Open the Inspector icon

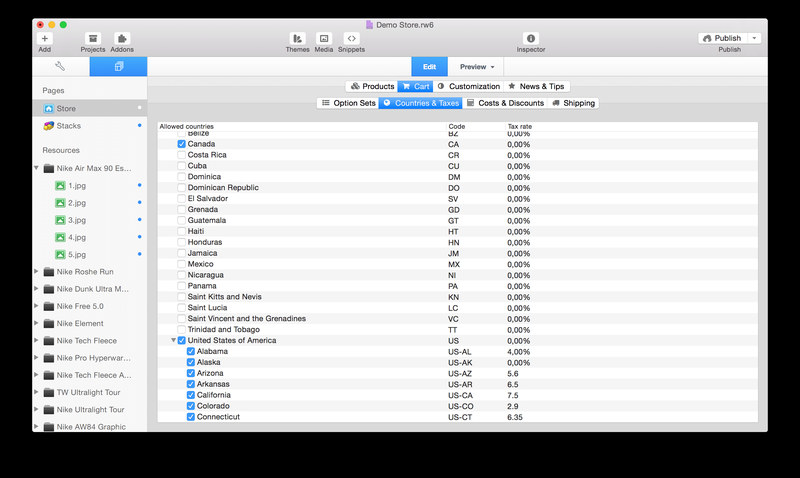click(x=531, y=38)
